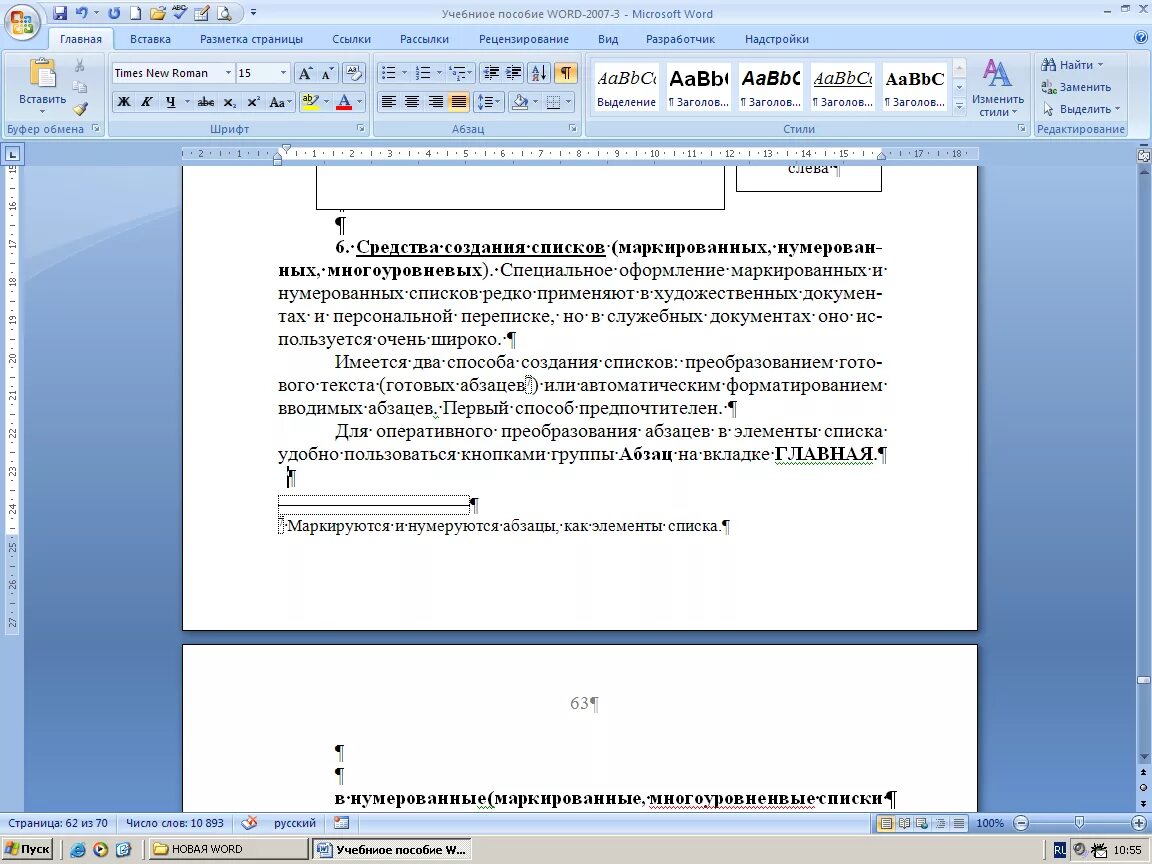This screenshot has height=864, width=1152.
Task: Open print preview magnifier icon
Action: click(224, 13)
